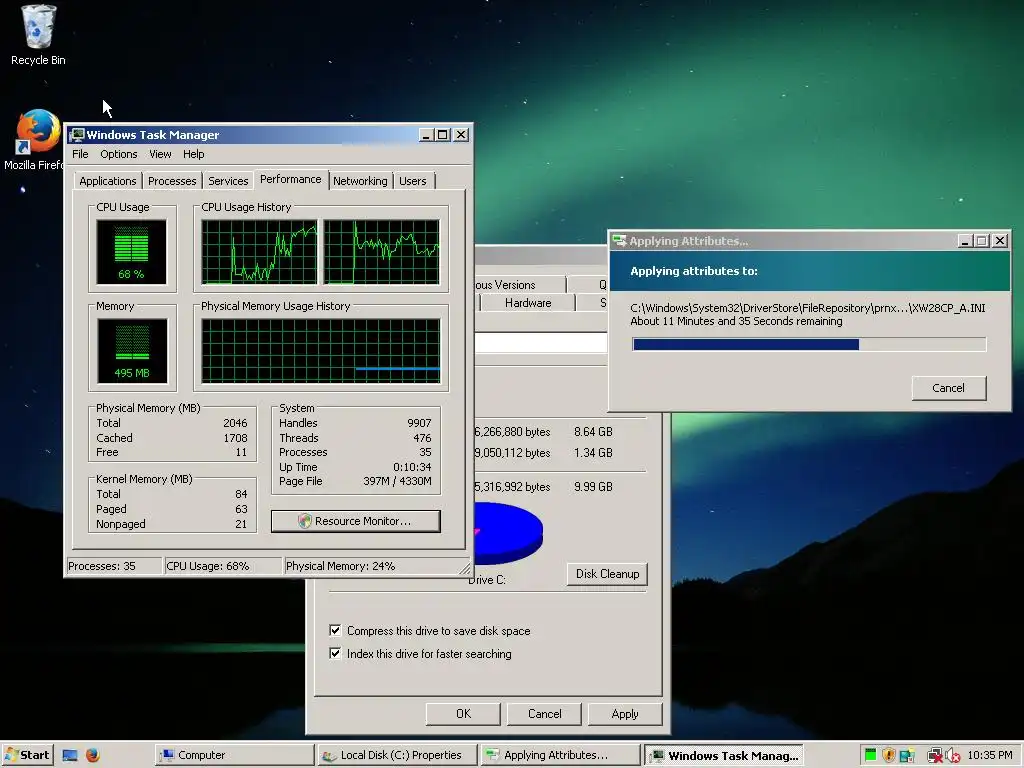The width and height of the screenshot is (1024, 768).
Task: Click the 10:35 PM system clock
Action: [989, 755]
